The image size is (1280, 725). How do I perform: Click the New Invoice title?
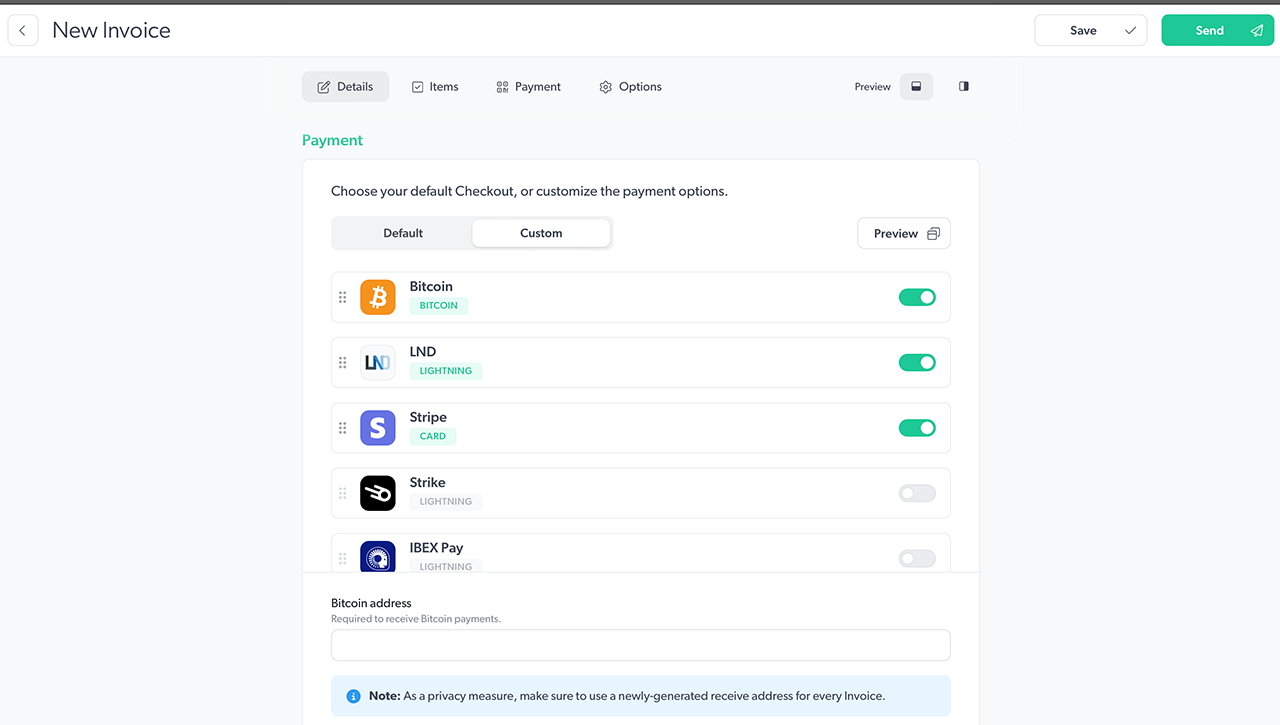(x=111, y=31)
